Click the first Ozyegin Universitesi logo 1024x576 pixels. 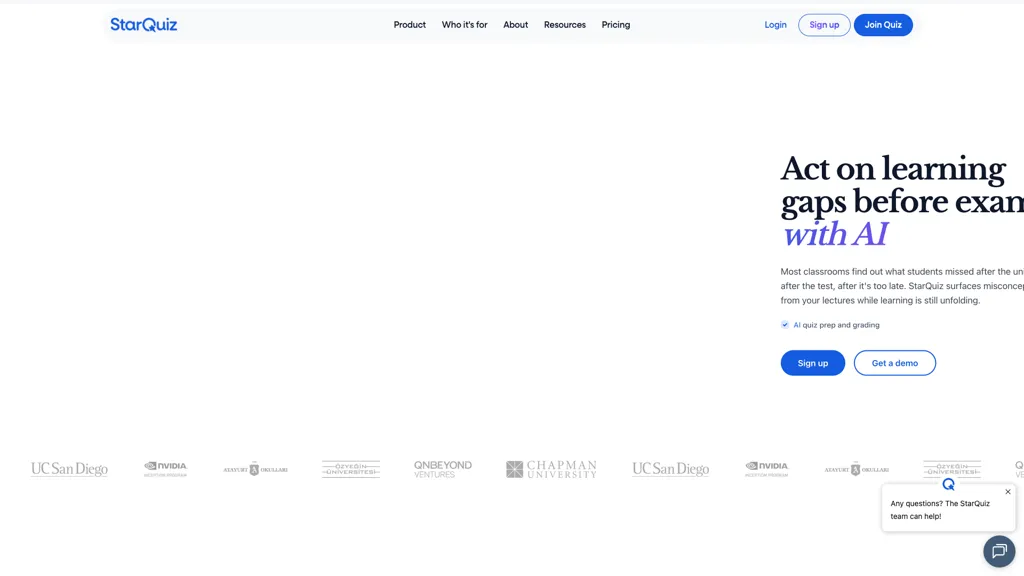351,469
